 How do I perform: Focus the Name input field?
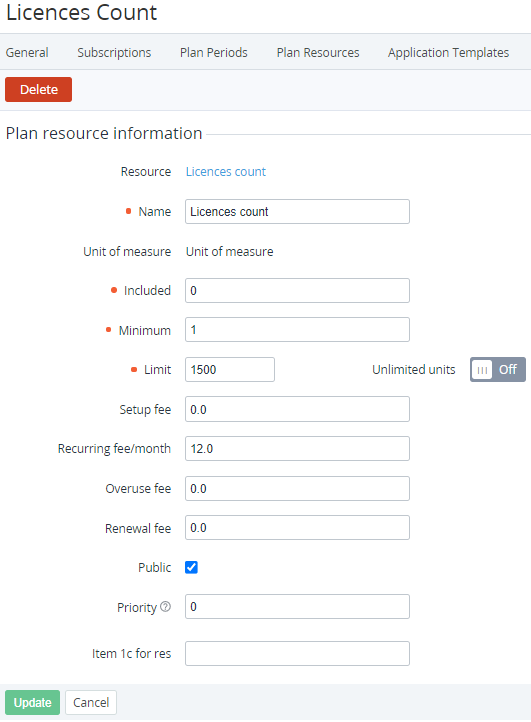click(x=297, y=212)
